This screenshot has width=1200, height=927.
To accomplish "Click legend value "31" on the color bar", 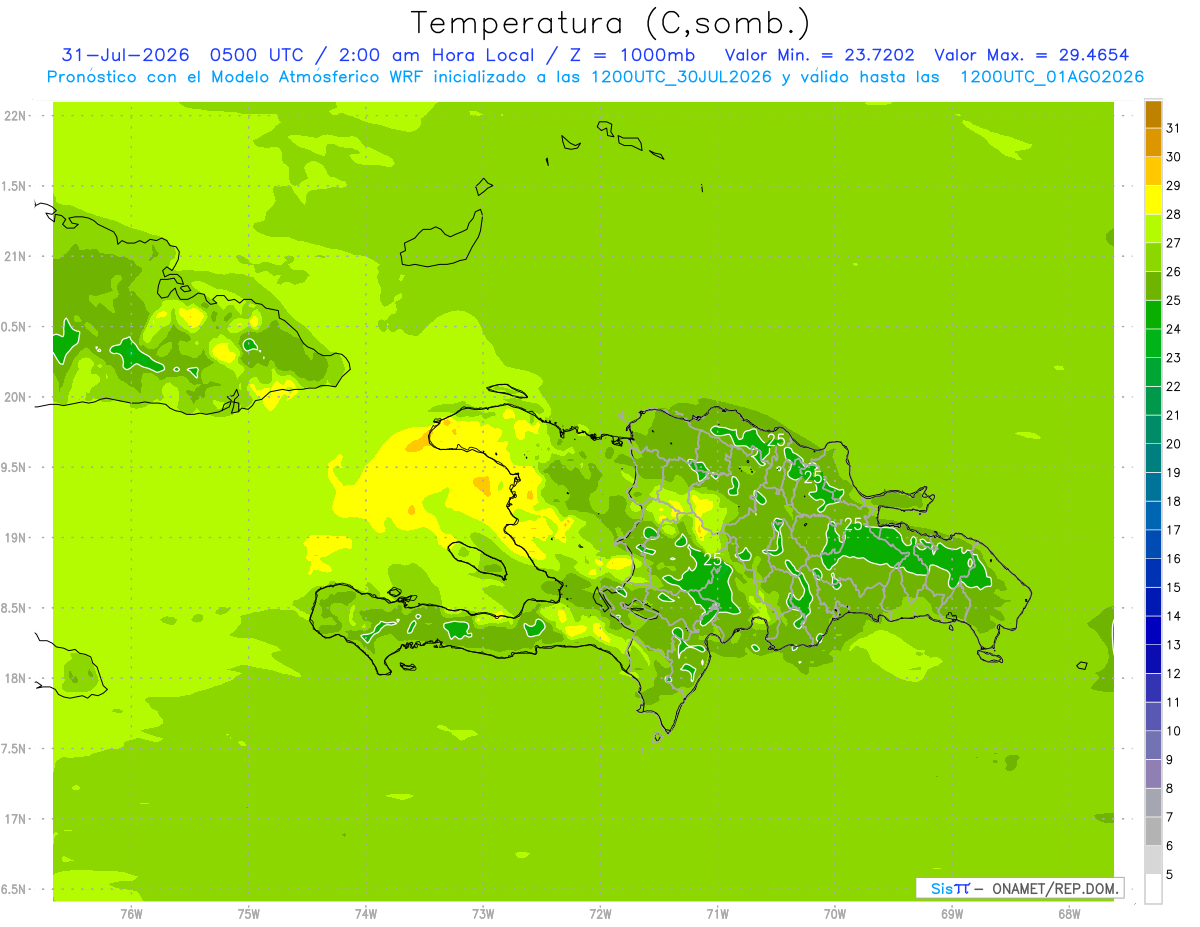I will (x=1173, y=127).
